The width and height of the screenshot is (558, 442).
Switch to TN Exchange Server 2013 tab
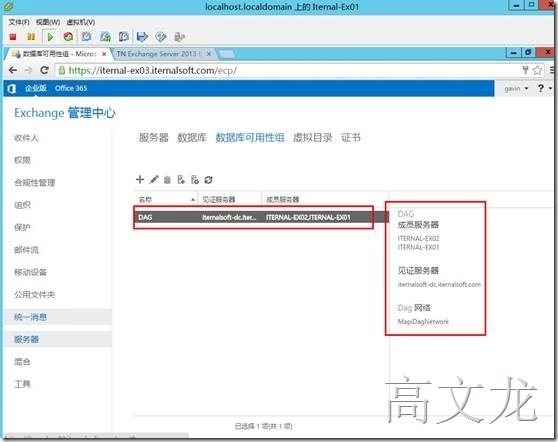click(x=159, y=54)
